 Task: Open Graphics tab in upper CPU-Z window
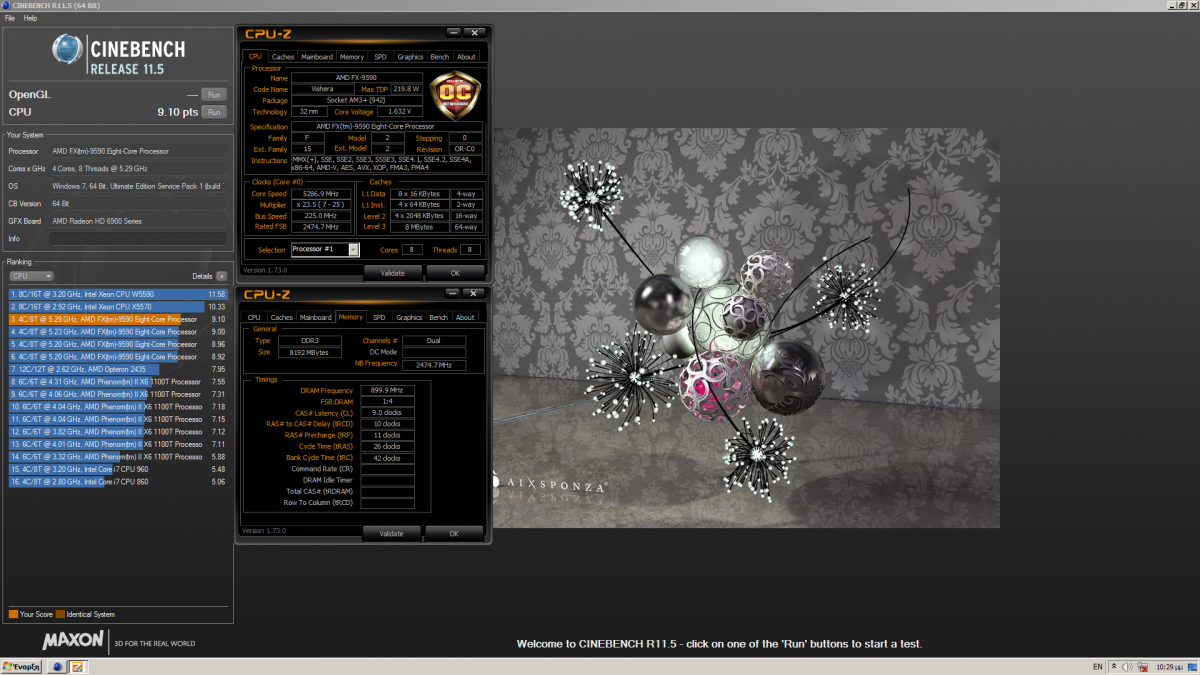[410, 57]
